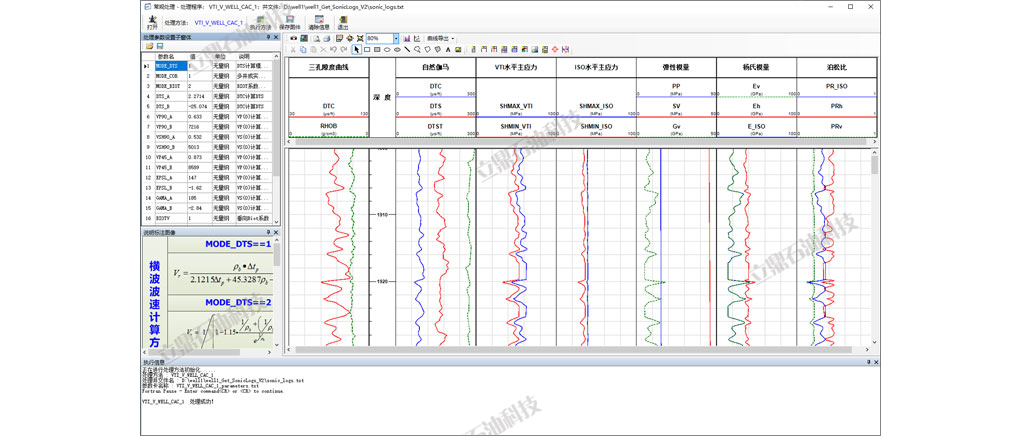This screenshot has width=1024, height=436.
Task: Select the hollow rectangle drawing tool
Action: 367,50
